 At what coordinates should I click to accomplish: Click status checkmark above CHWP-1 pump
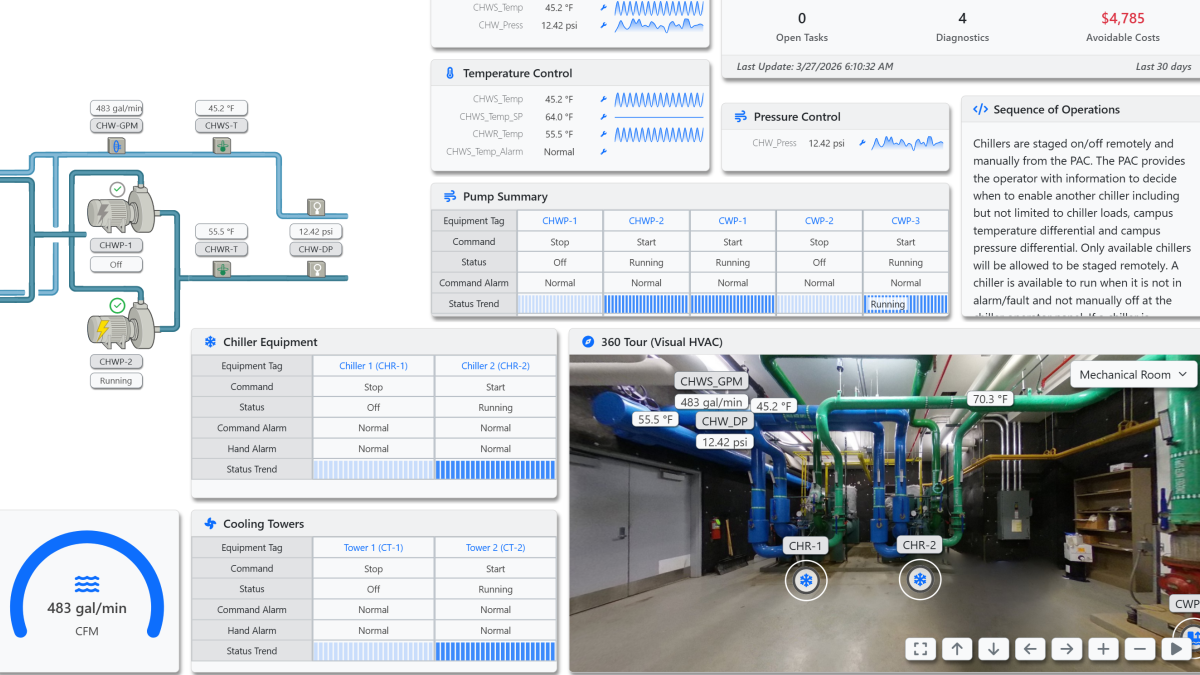tap(117, 189)
